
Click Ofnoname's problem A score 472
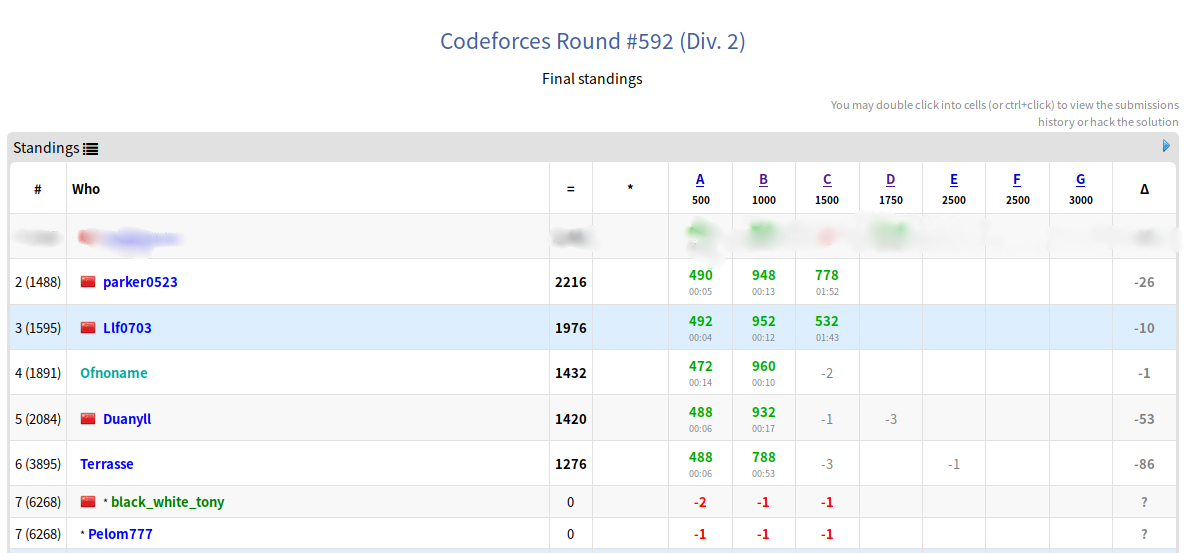(x=700, y=366)
